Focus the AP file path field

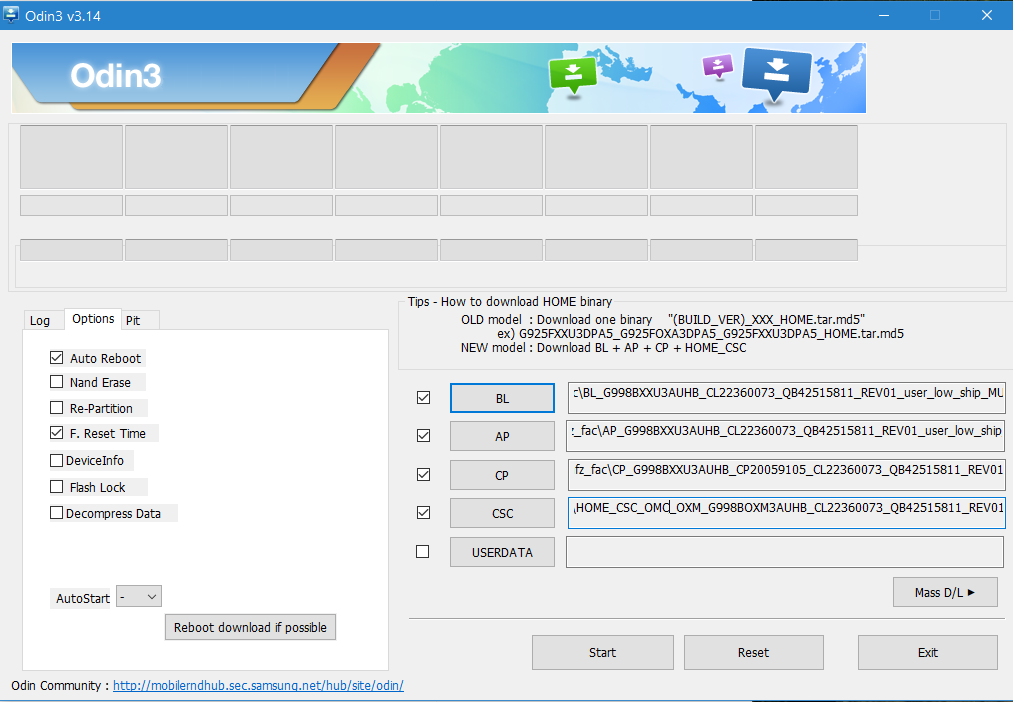pos(786,435)
